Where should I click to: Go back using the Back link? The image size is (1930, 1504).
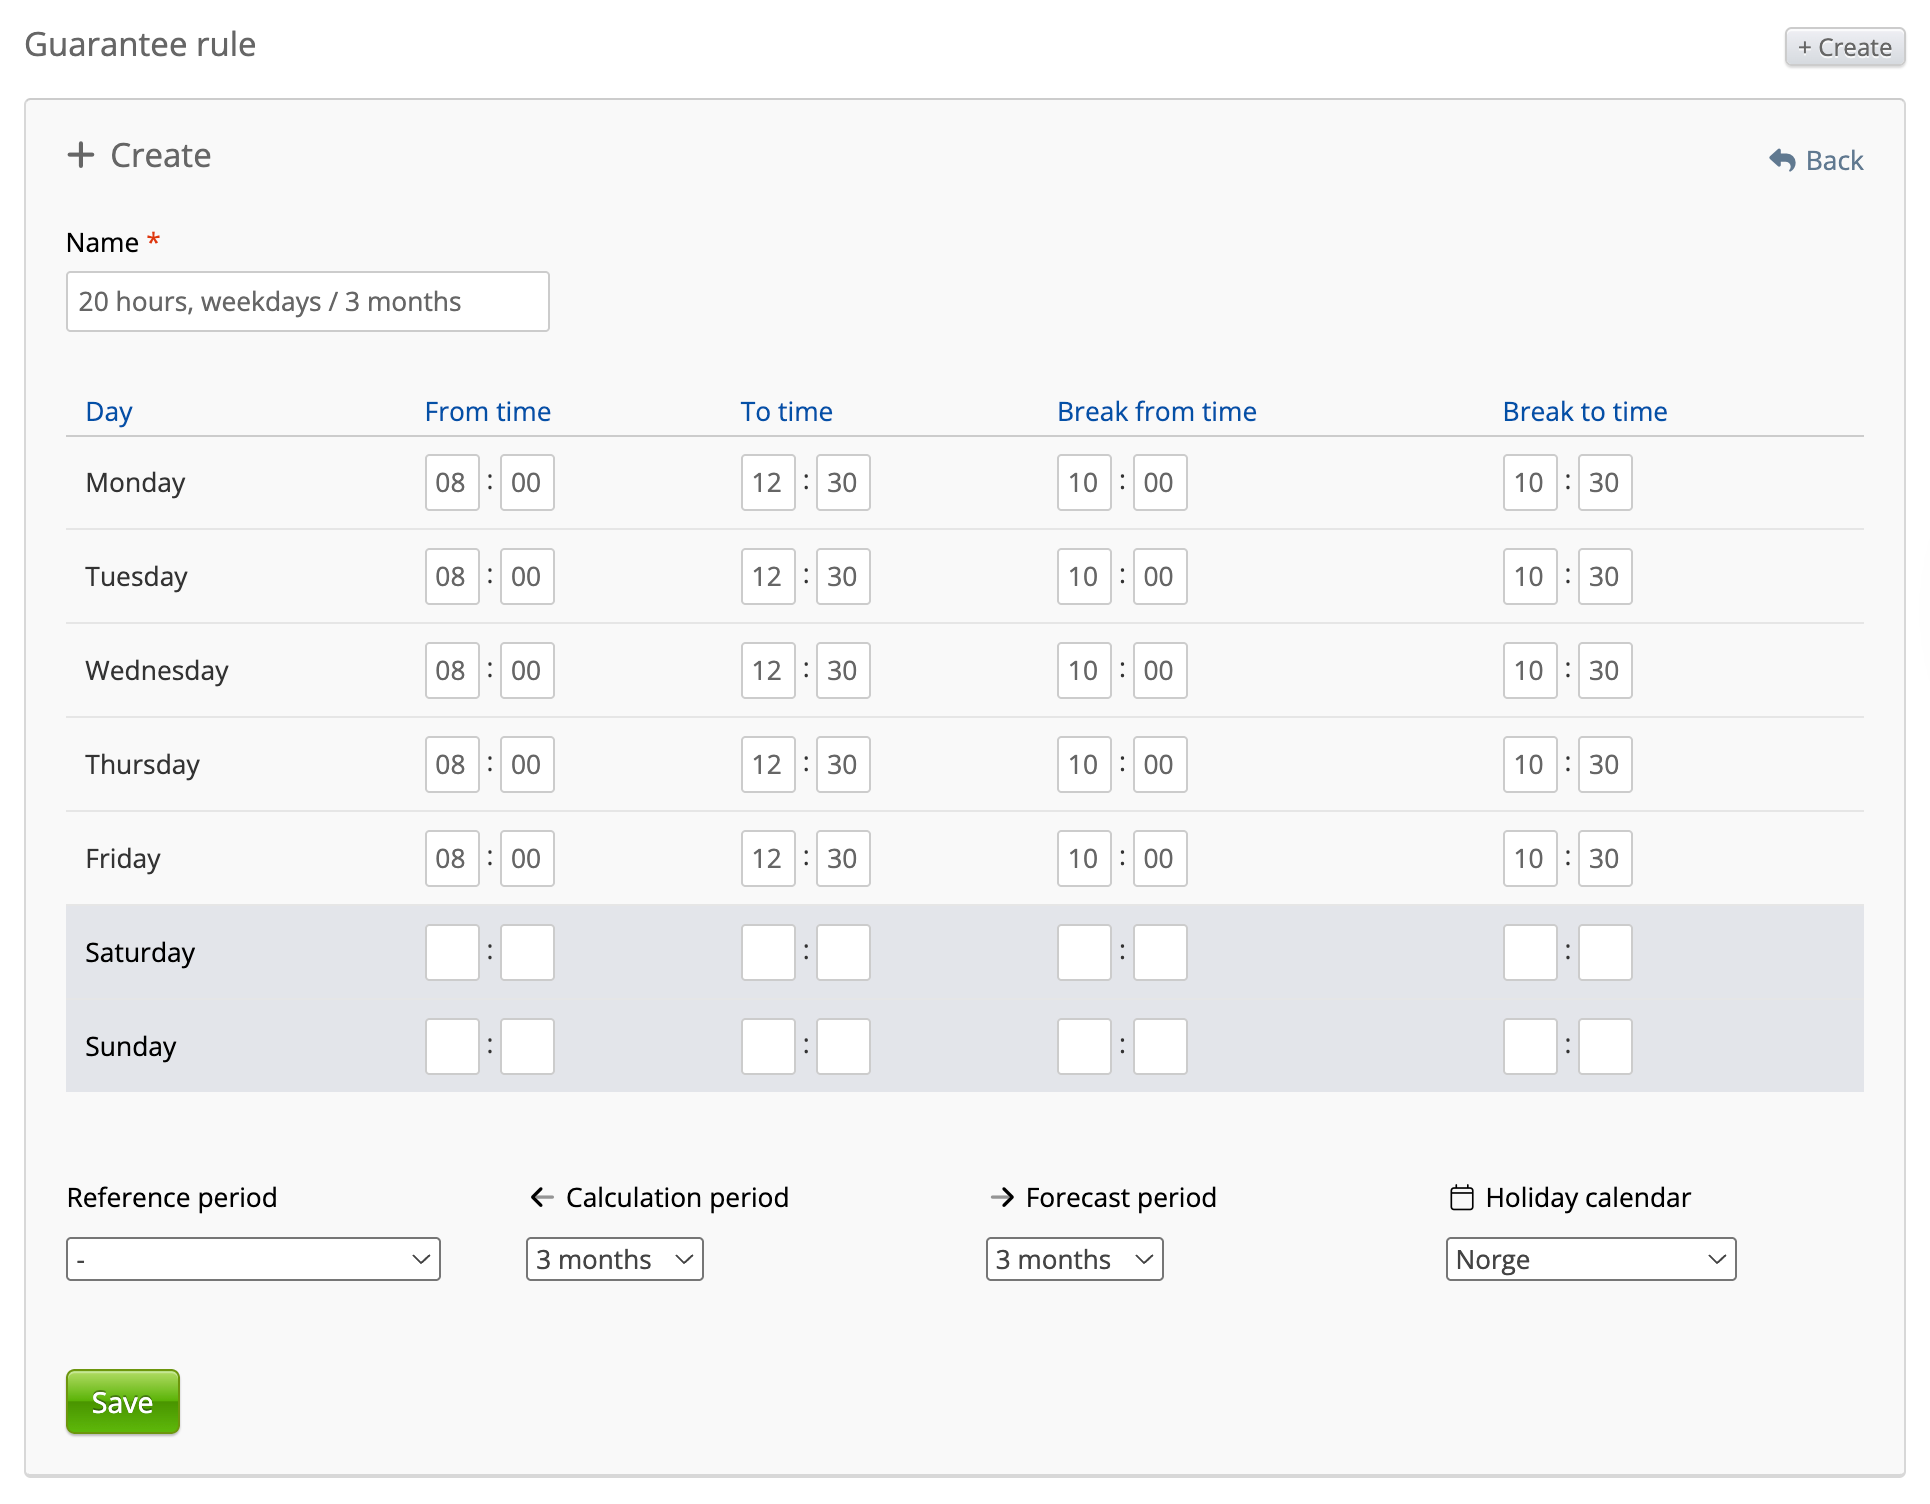click(x=1833, y=160)
